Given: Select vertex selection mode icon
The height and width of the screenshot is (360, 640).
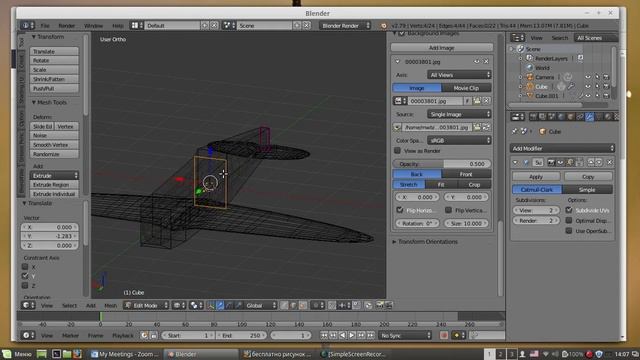Looking at the screenshot, I should (x=284, y=305).
